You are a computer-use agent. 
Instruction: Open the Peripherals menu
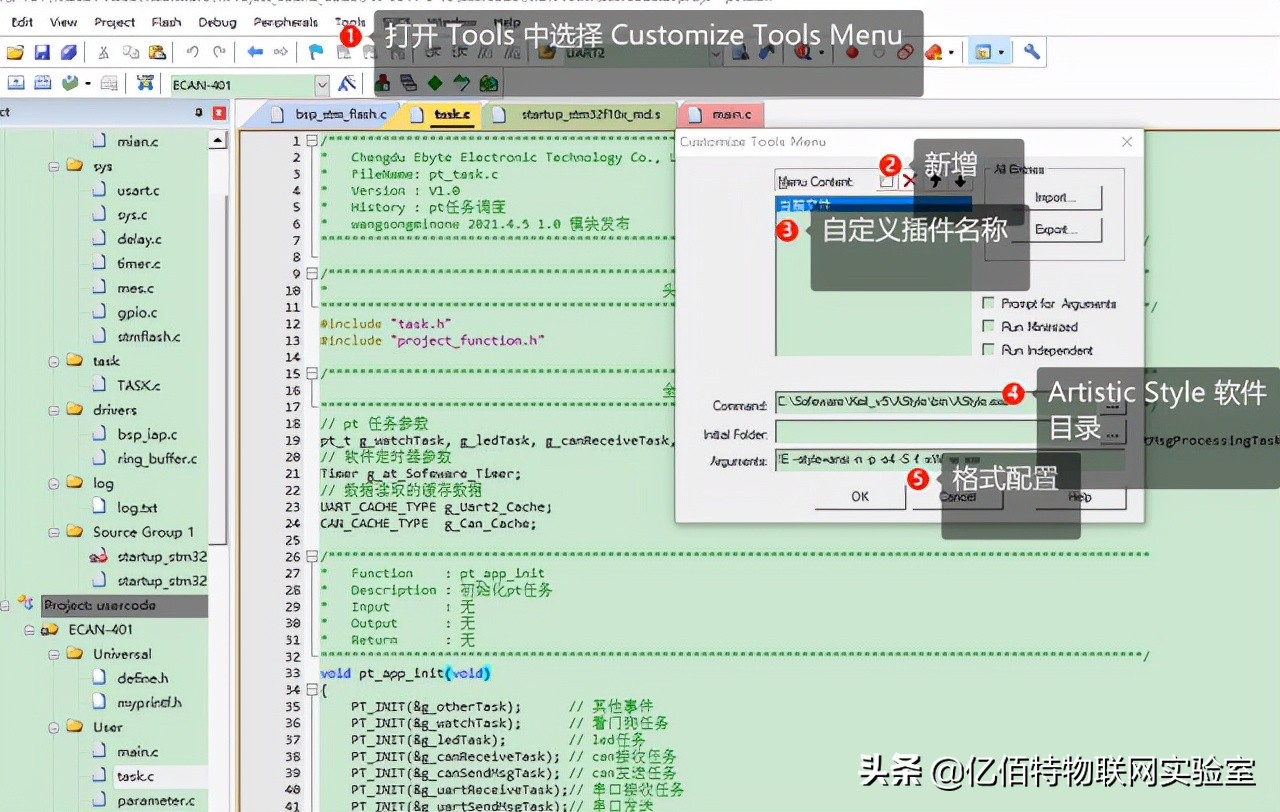(x=285, y=22)
